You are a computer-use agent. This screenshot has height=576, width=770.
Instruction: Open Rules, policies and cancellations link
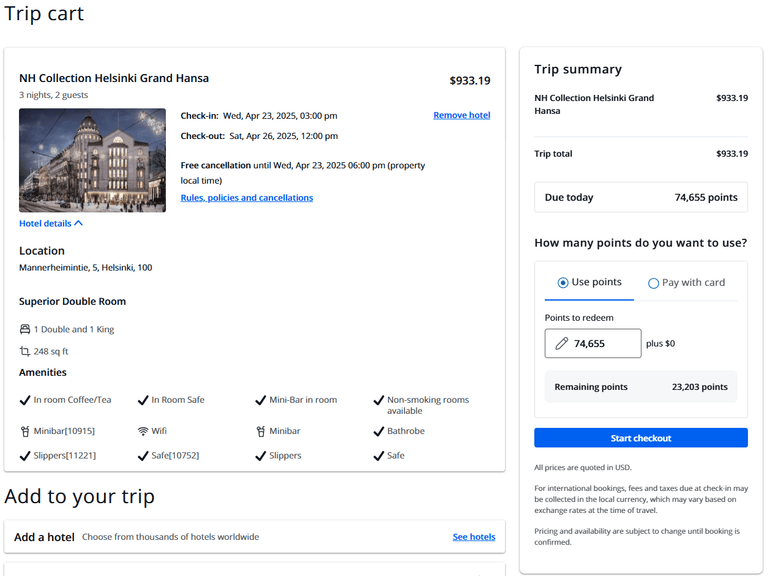point(246,198)
